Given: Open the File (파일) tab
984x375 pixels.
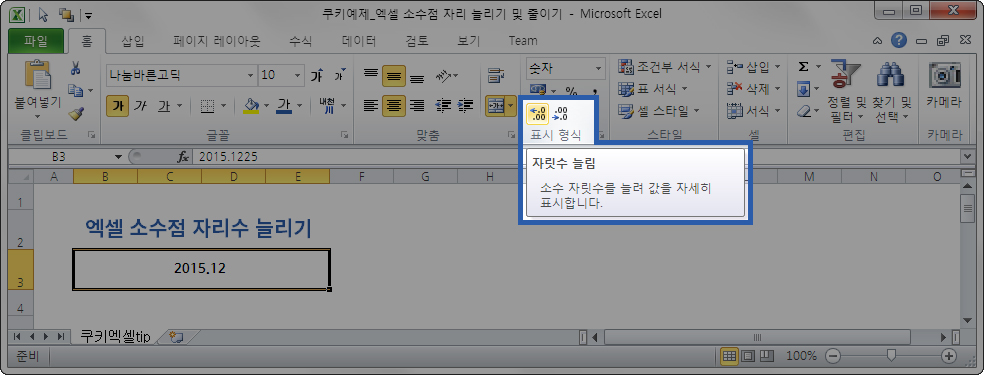Looking at the screenshot, I should point(36,41).
